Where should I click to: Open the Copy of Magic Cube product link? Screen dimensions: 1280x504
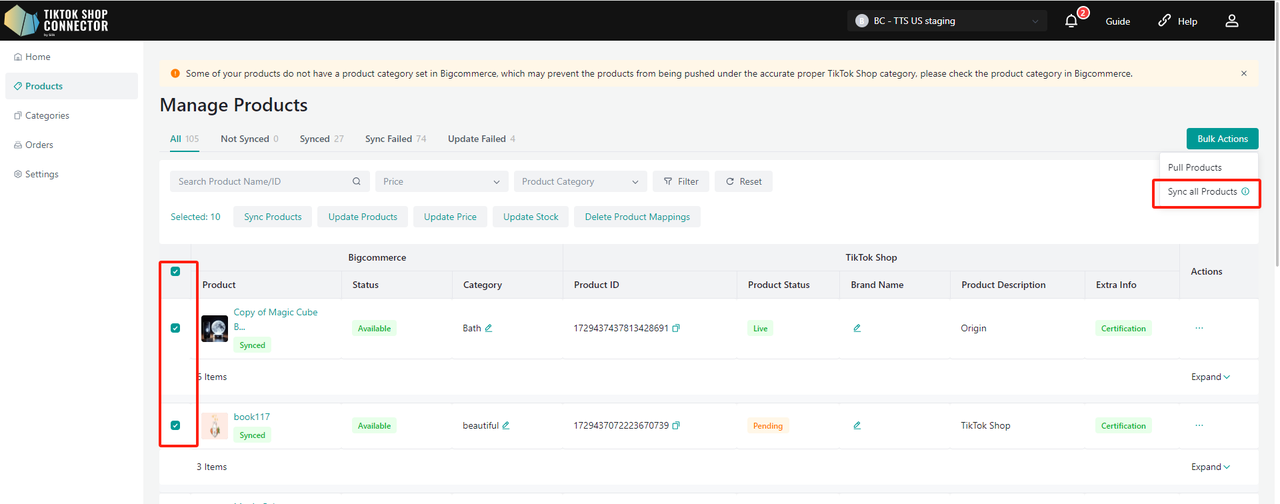[x=275, y=319]
